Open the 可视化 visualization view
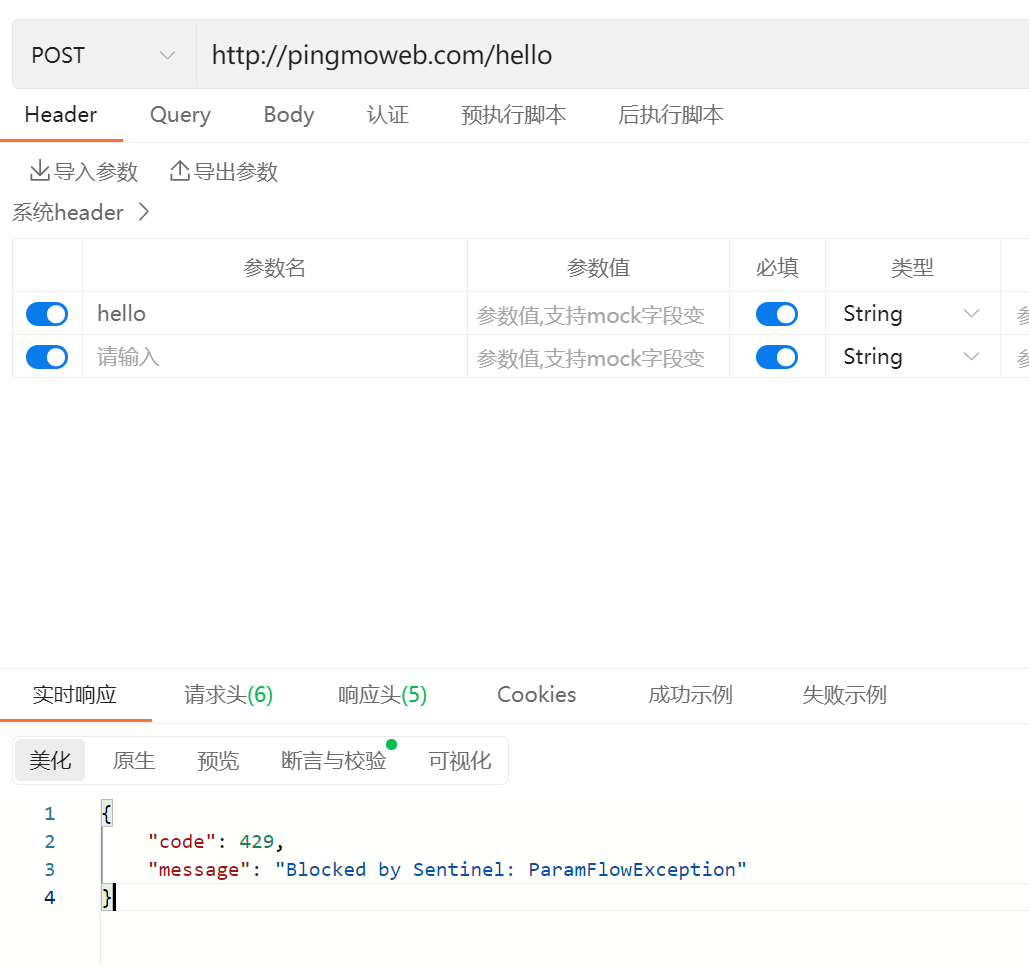This screenshot has height=965, width=1029. 459,760
